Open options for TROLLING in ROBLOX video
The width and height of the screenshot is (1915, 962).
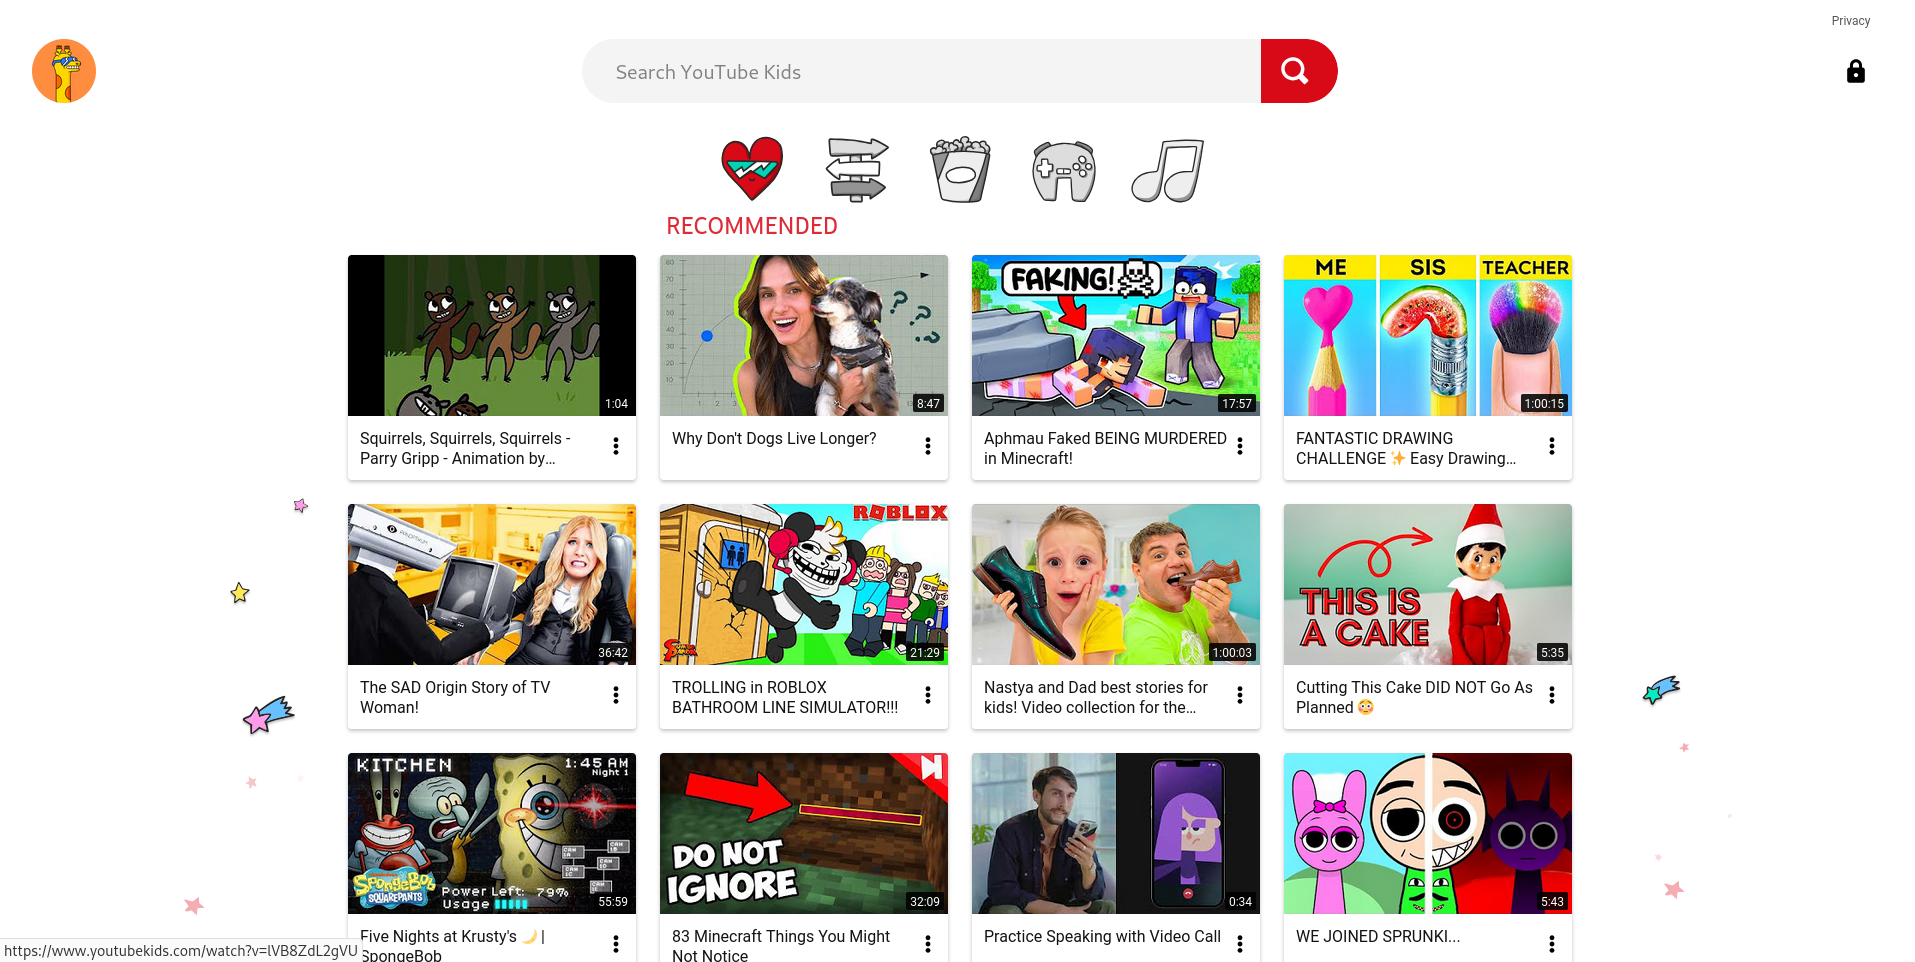point(928,695)
